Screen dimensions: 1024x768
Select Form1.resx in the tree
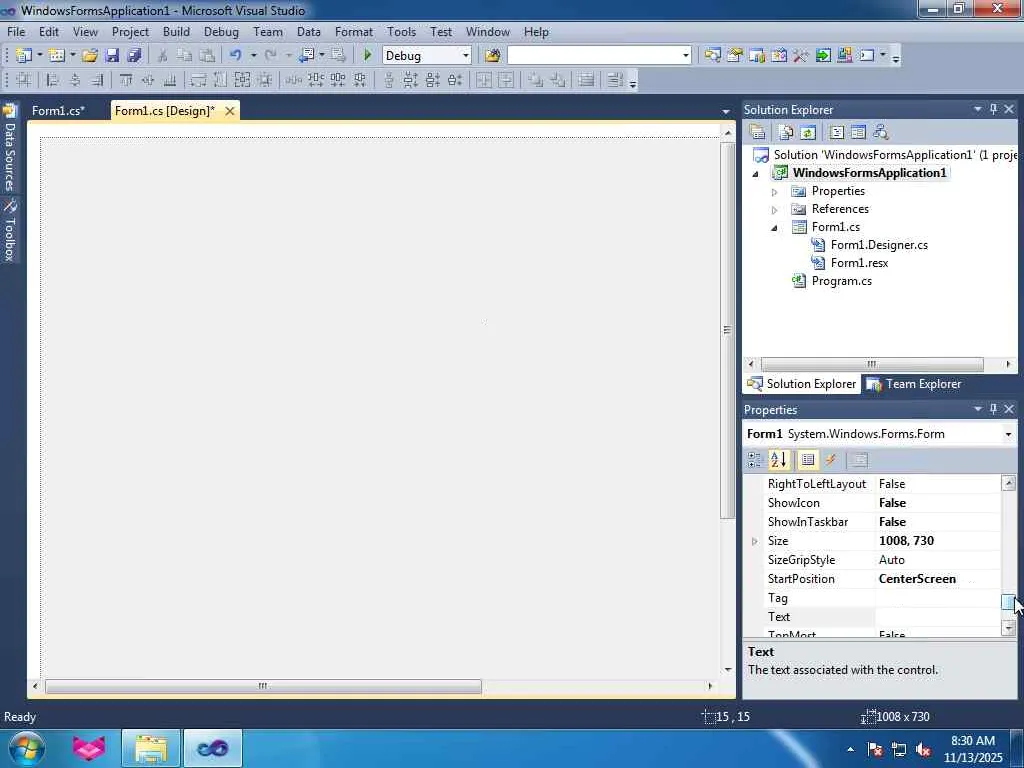click(x=859, y=263)
